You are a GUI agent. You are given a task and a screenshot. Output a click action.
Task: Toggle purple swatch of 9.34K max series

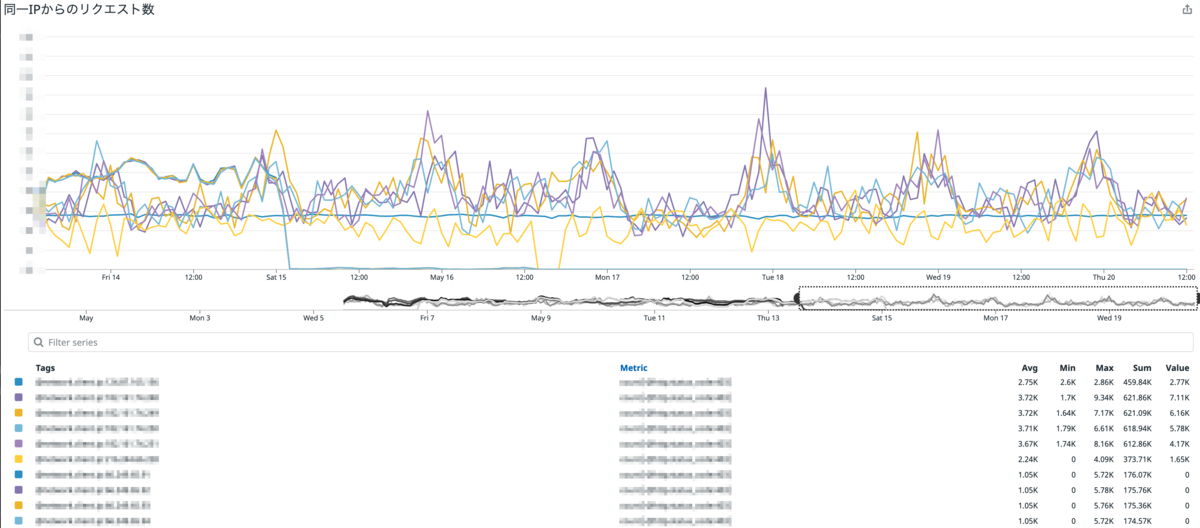pyautogui.click(x=18, y=397)
